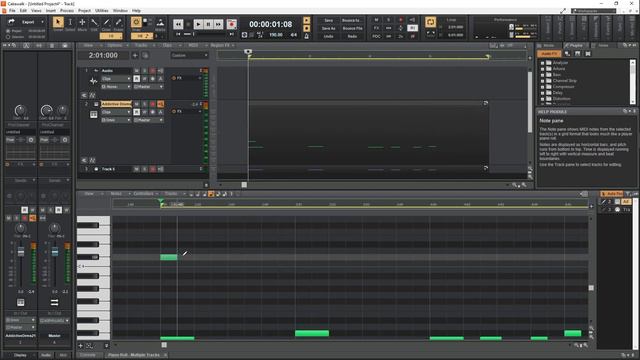The image size is (640, 360).
Task: Click the add track plus button
Action: pyautogui.click(x=135, y=55)
